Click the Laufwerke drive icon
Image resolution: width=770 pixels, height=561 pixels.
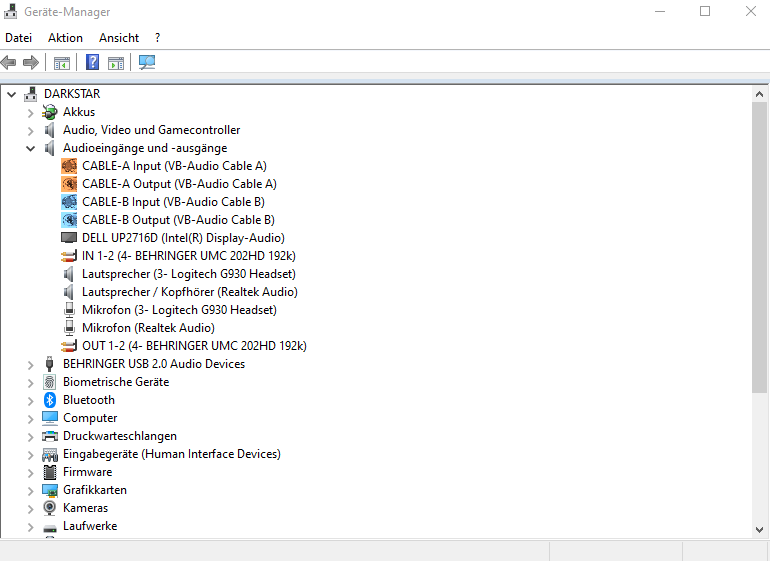[50, 527]
